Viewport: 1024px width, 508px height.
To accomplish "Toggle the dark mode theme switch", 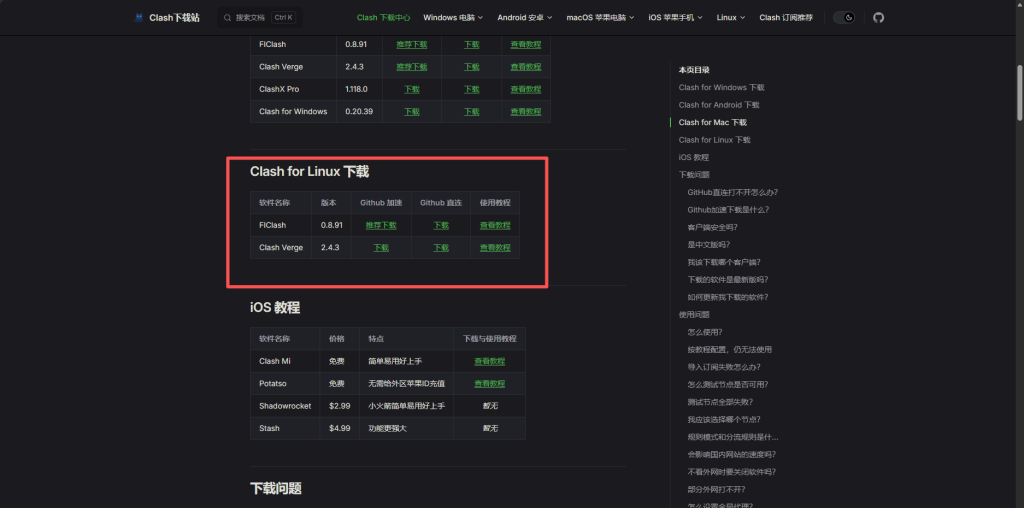I will coord(844,18).
